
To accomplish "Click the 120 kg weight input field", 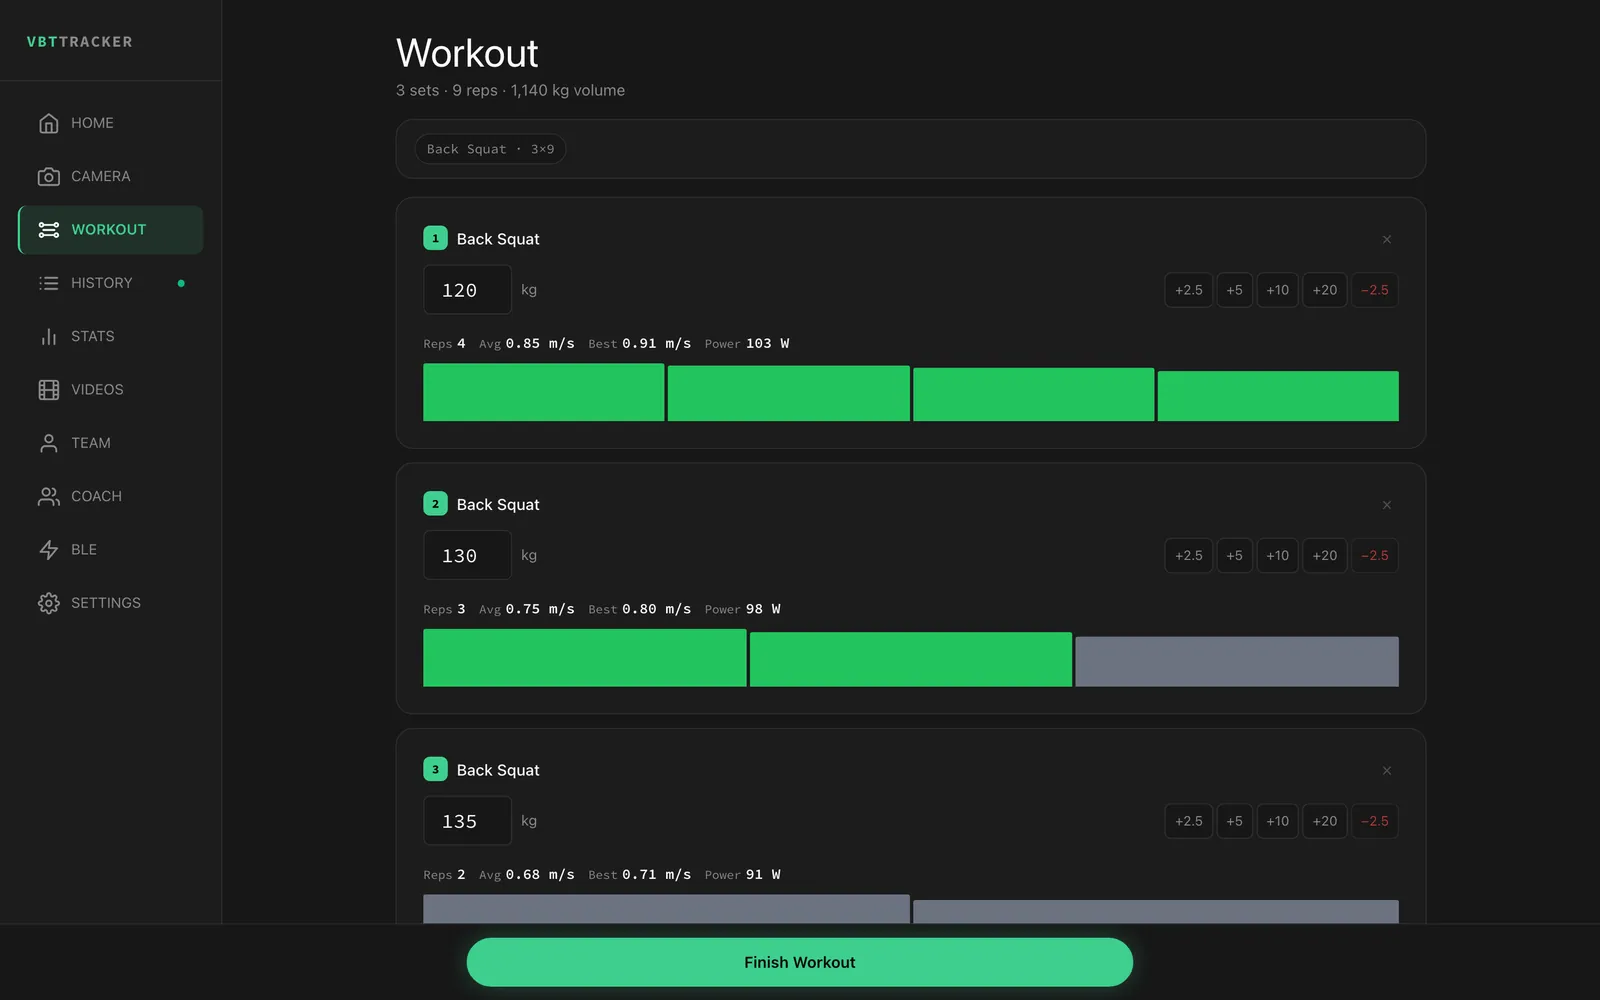I will [x=467, y=290].
